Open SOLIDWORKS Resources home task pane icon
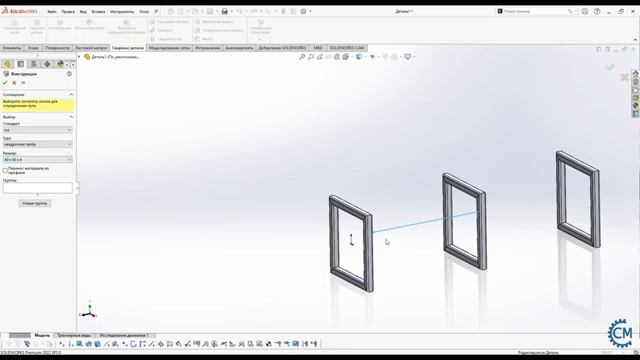This screenshot has height=360, width=640. pos(636,74)
